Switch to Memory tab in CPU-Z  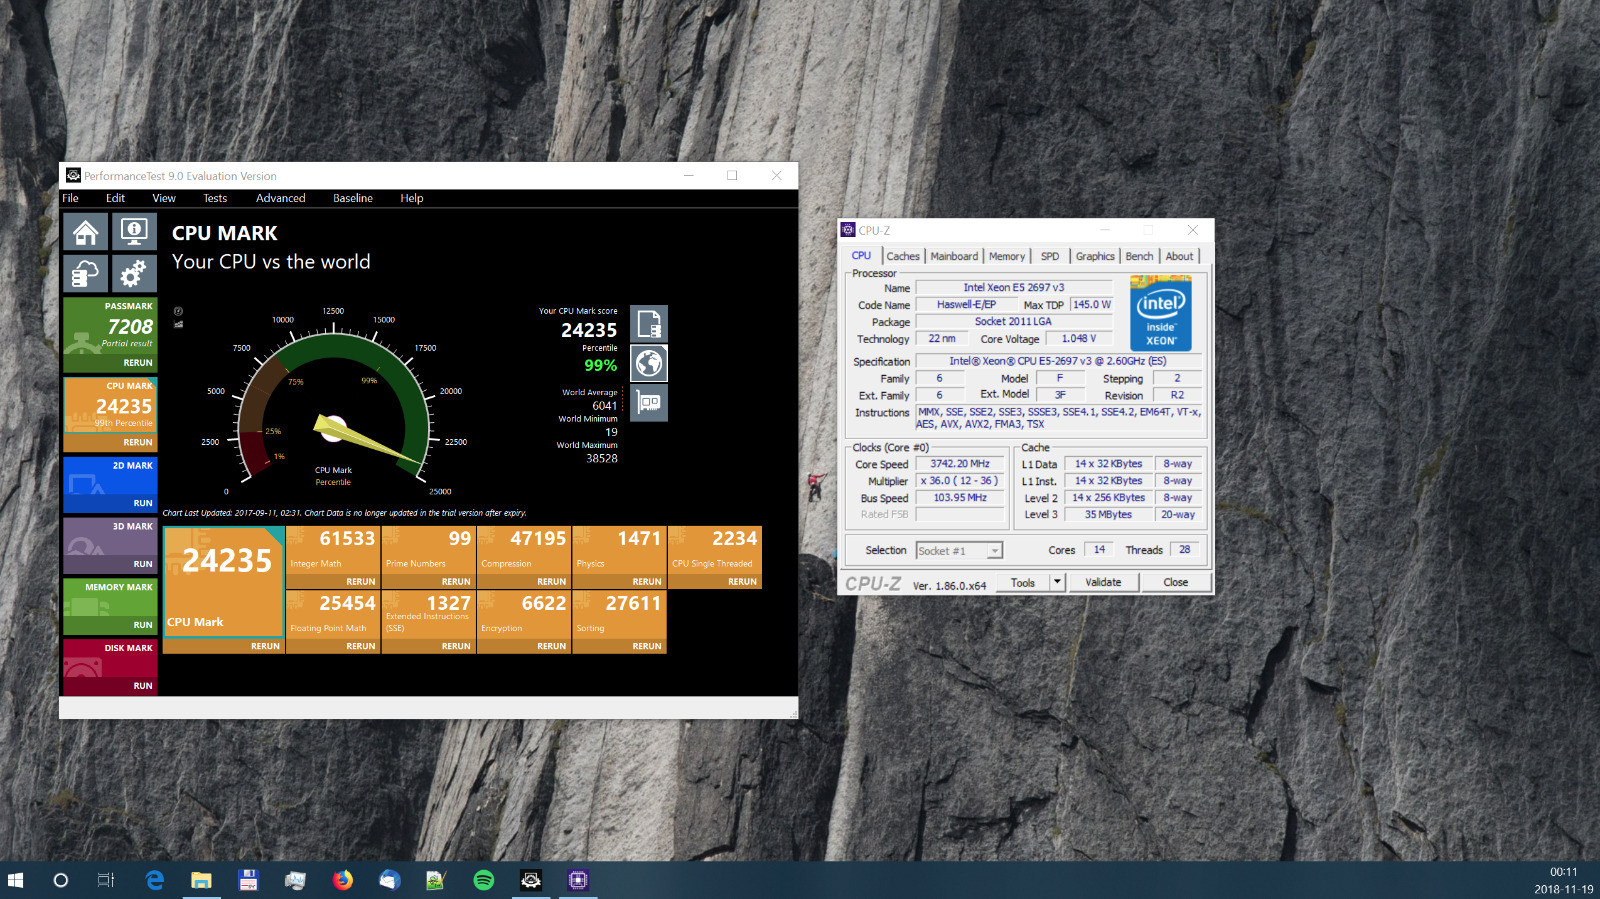click(1007, 256)
